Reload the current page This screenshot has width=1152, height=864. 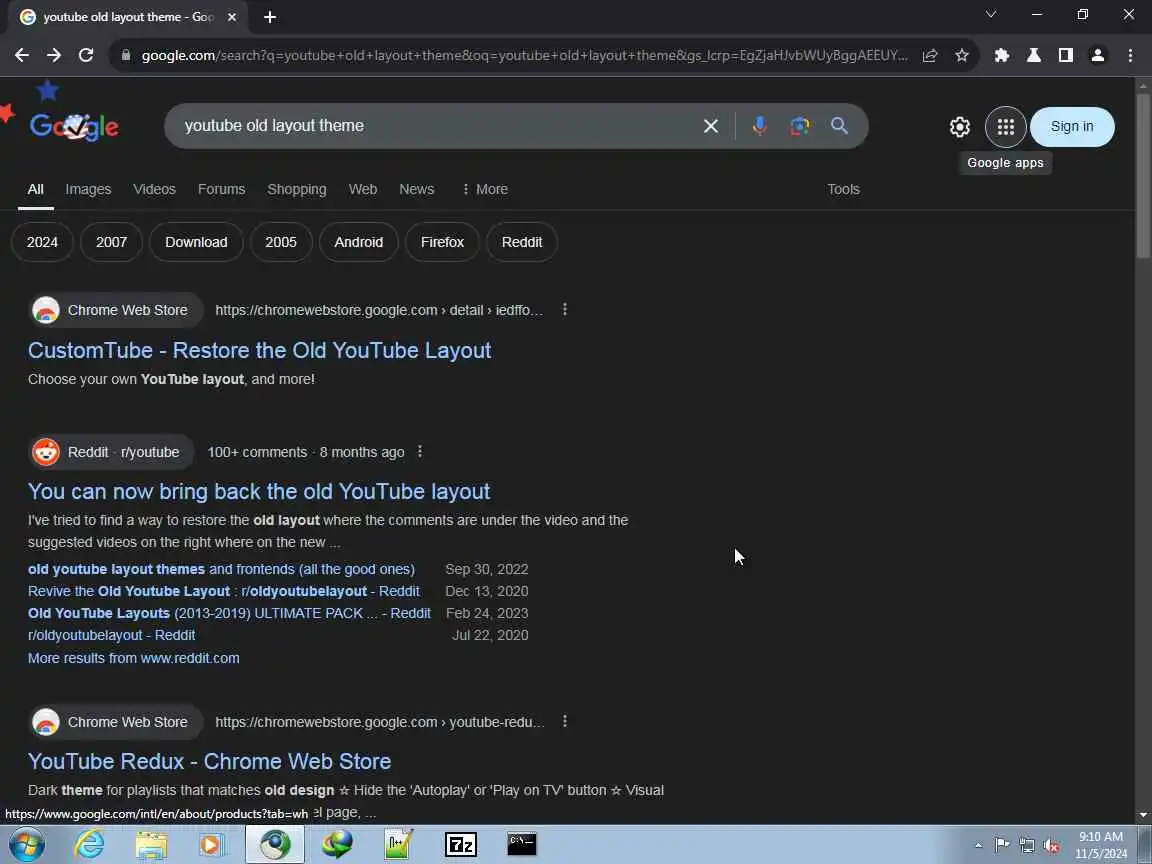coord(86,55)
